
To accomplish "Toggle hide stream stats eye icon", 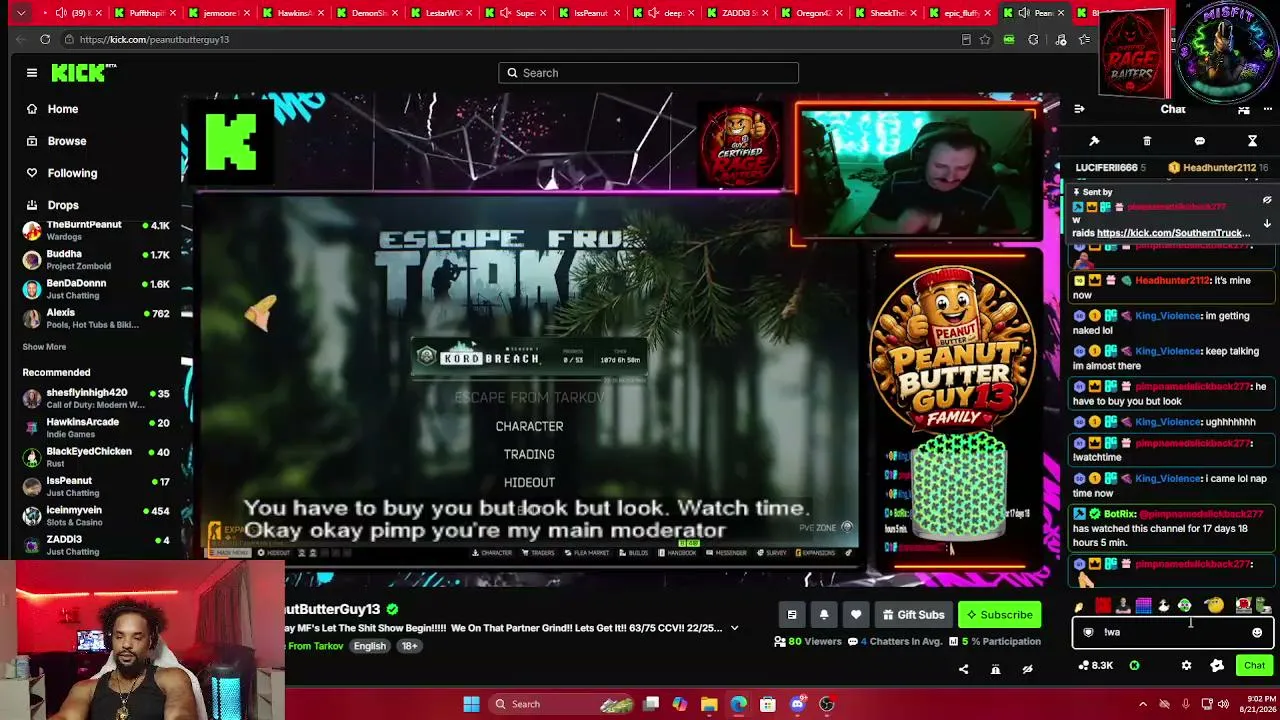I will [1027, 669].
